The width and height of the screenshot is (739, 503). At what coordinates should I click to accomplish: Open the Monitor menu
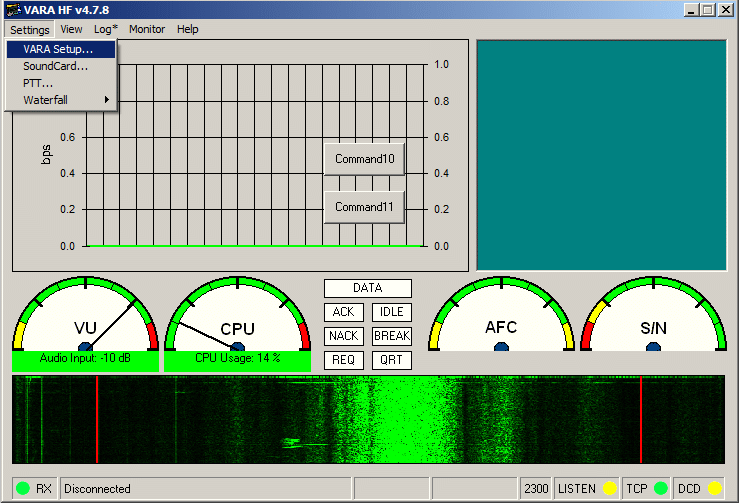[x=147, y=30]
